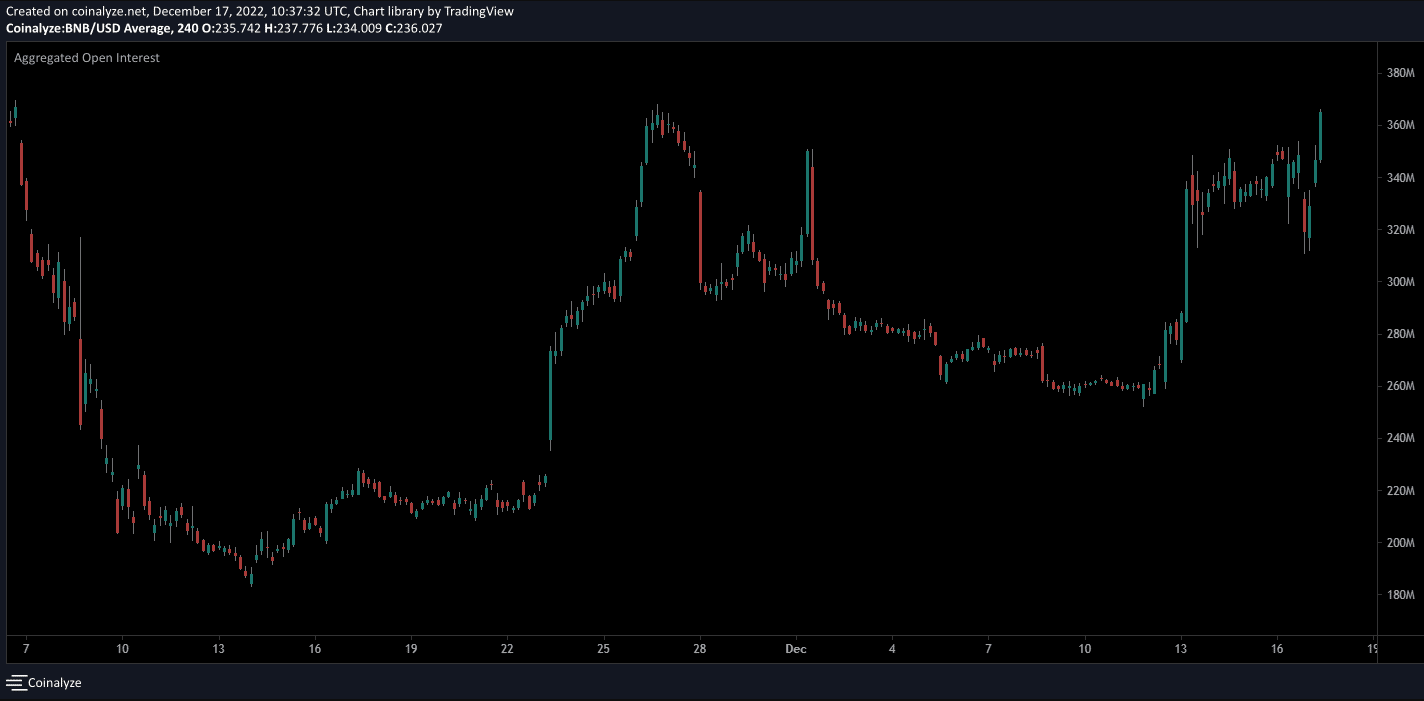The height and width of the screenshot is (701, 1424).
Task: Click the 180M price axis label
Action: (x=1400, y=595)
